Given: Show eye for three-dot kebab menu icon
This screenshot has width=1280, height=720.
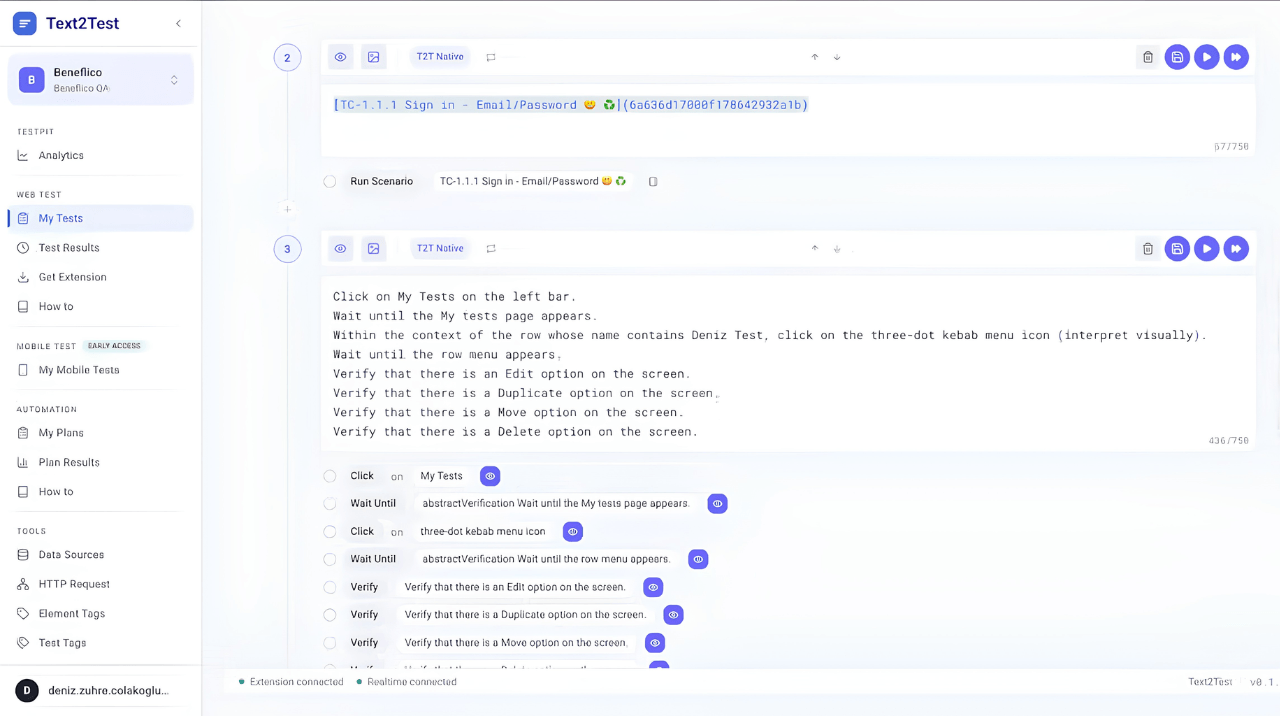Looking at the screenshot, I should pyautogui.click(x=573, y=532).
